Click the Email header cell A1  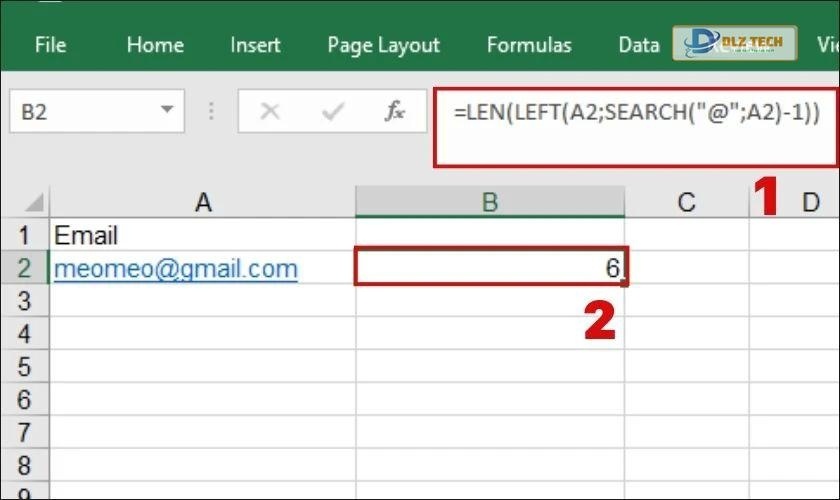click(x=202, y=235)
